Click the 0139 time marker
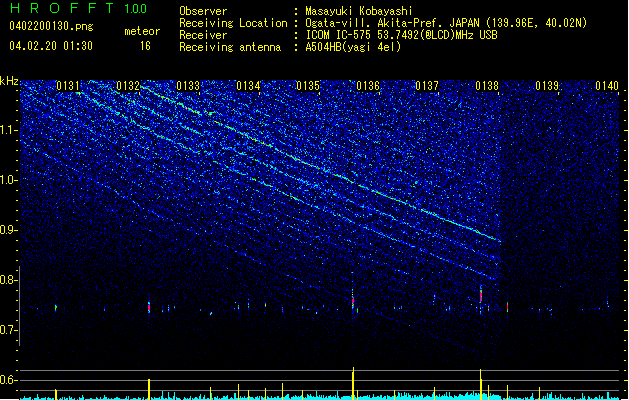Image resolution: width=629 pixels, height=400 pixels. (547, 86)
